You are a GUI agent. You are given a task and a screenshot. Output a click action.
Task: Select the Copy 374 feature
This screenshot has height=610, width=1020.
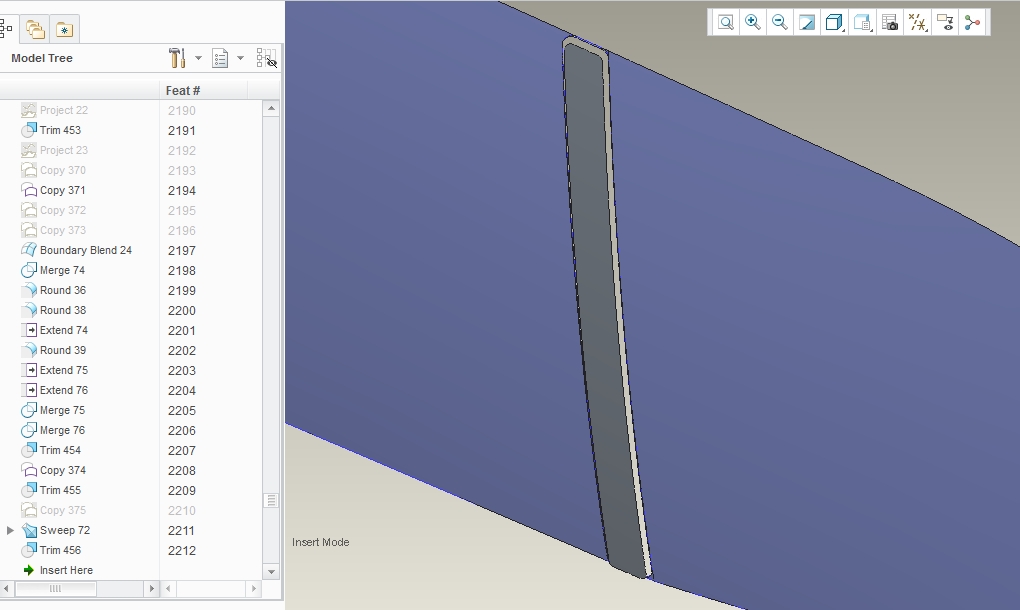62,470
